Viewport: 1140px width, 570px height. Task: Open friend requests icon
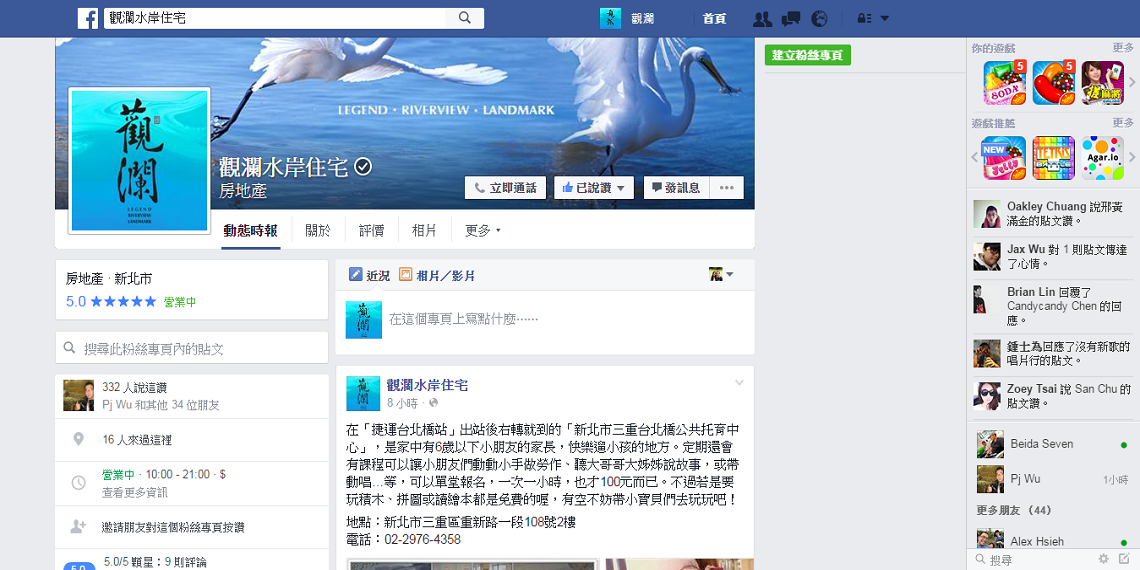(762, 19)
